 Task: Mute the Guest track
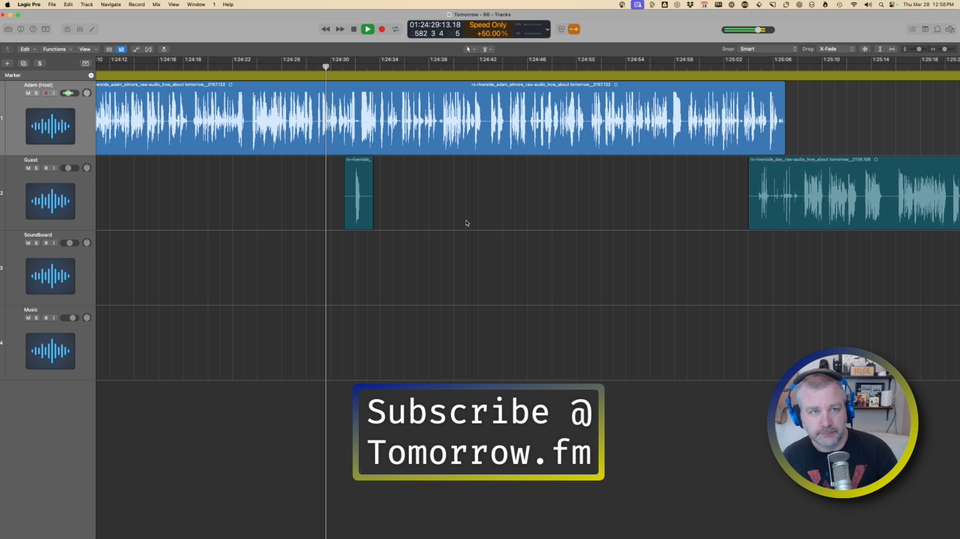pos(28,168)
